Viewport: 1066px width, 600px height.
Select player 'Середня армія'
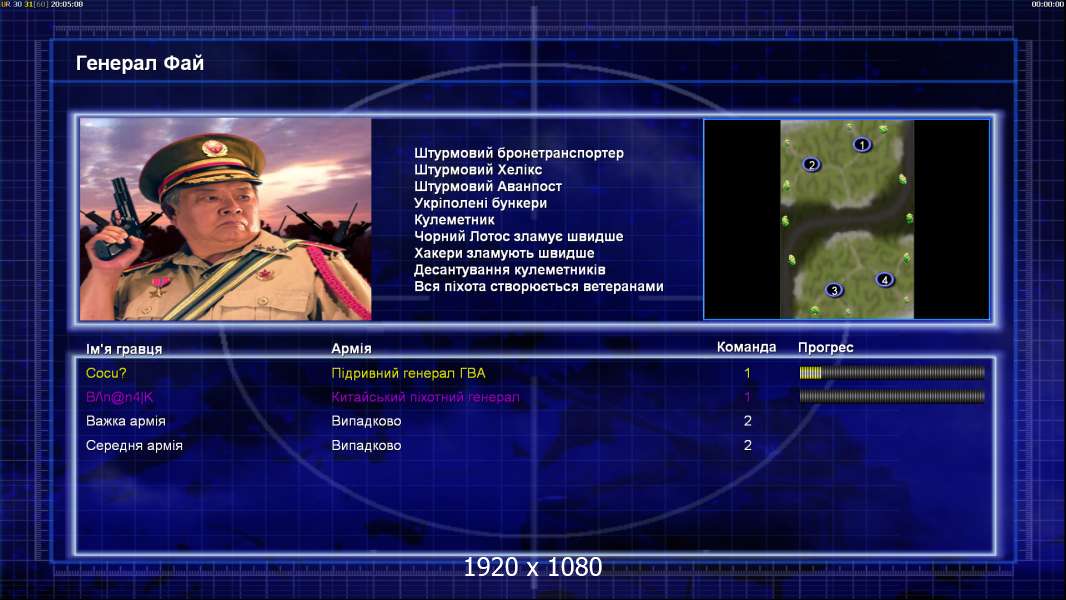[134, 446]
